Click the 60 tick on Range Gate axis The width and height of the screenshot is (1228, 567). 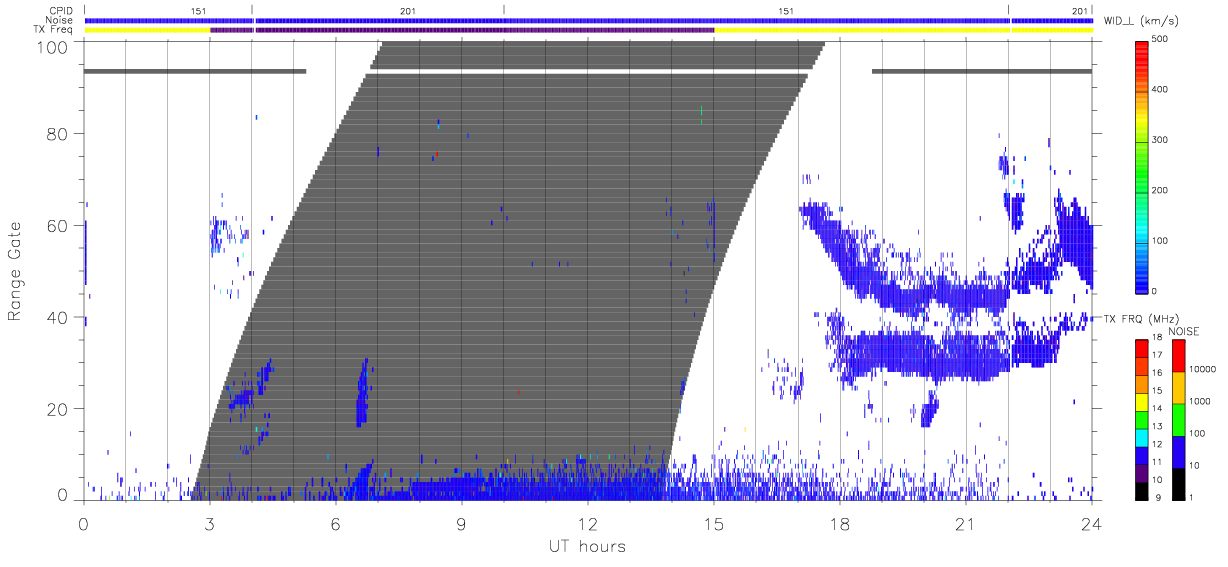pyautogui.click(x=59, y=226)
